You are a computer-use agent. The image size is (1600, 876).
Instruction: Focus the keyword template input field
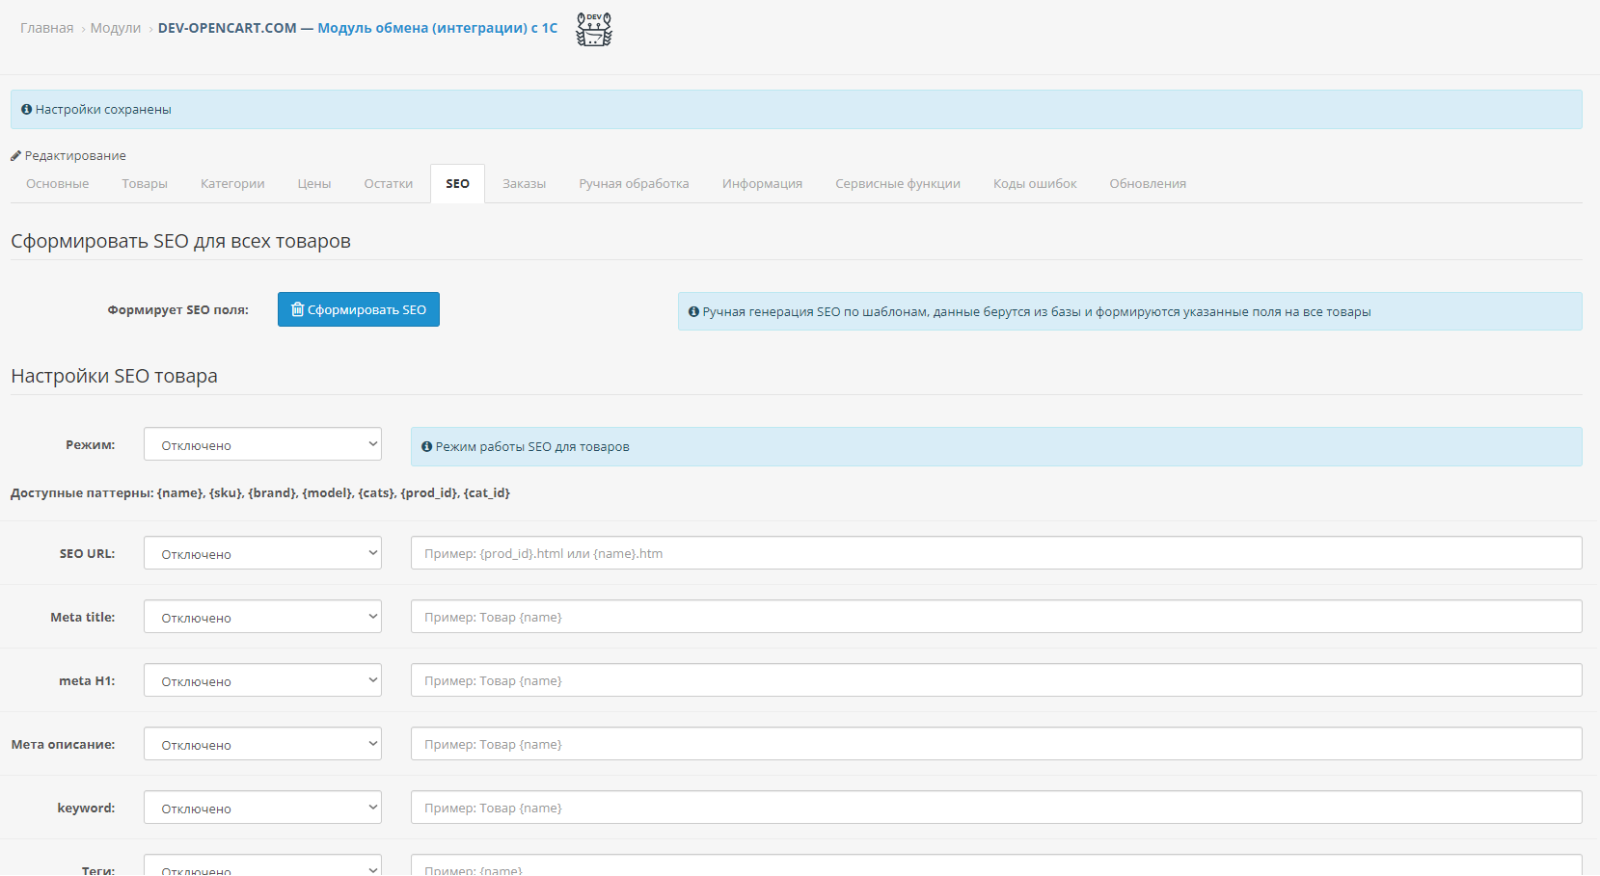tap(996, 808)
